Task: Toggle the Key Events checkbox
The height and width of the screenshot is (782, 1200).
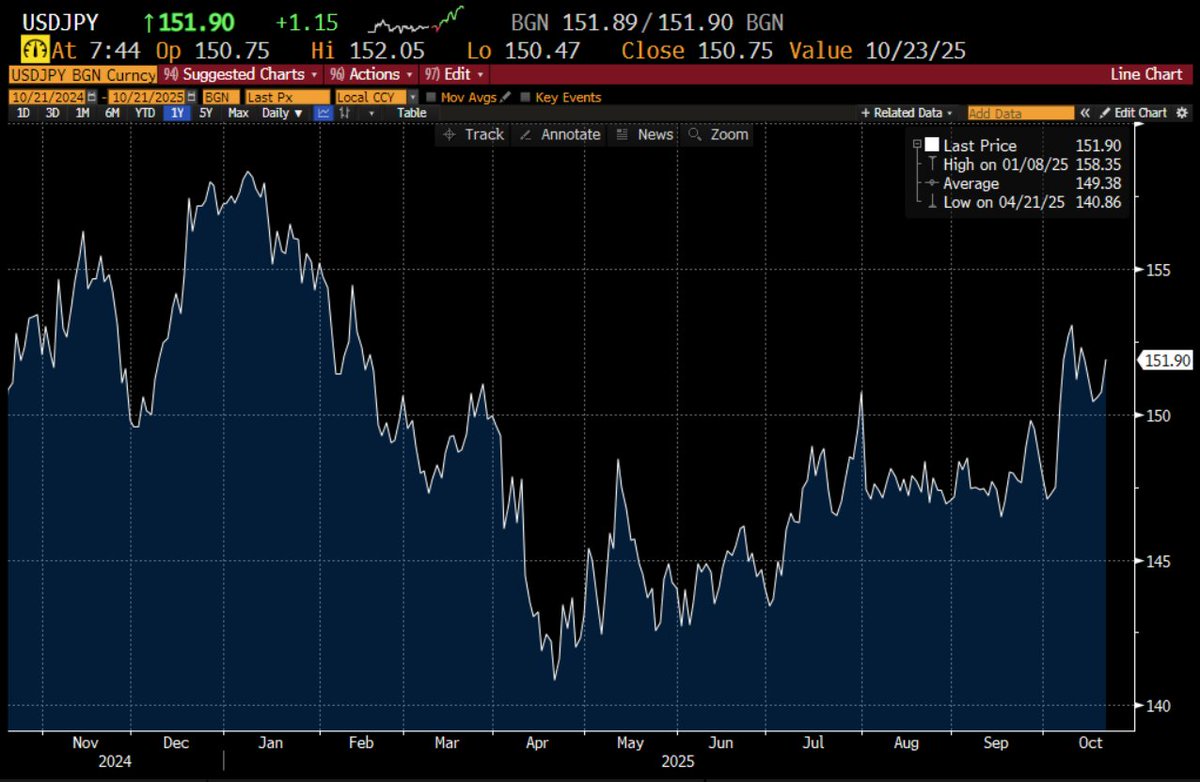Action: pyautogui.click(x=528, y=96)
